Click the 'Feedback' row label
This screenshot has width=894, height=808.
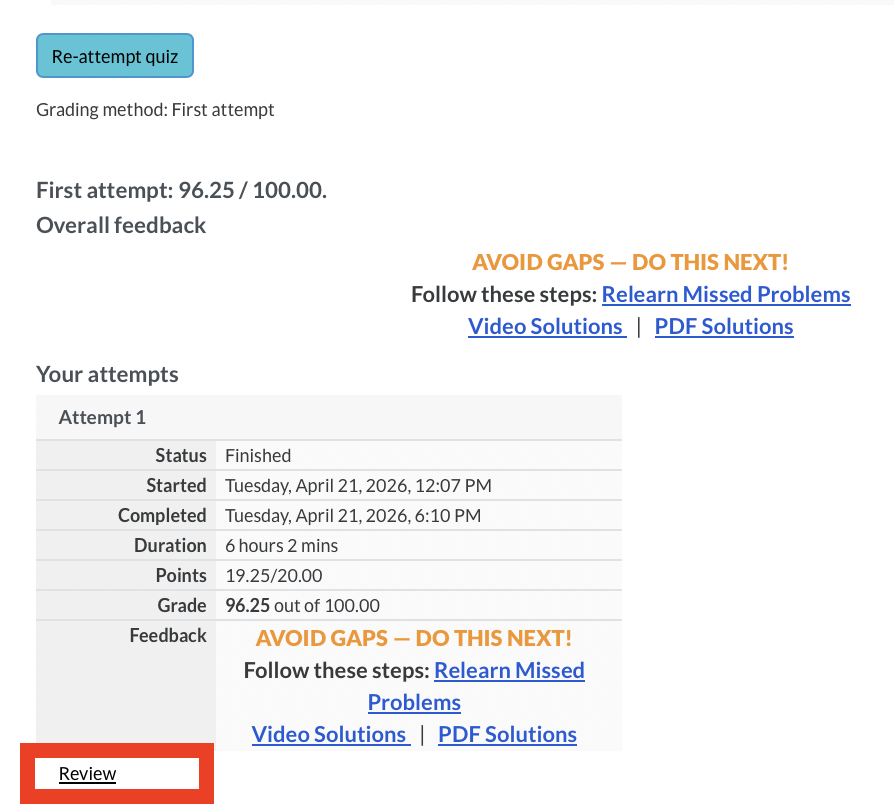[168, 635]
